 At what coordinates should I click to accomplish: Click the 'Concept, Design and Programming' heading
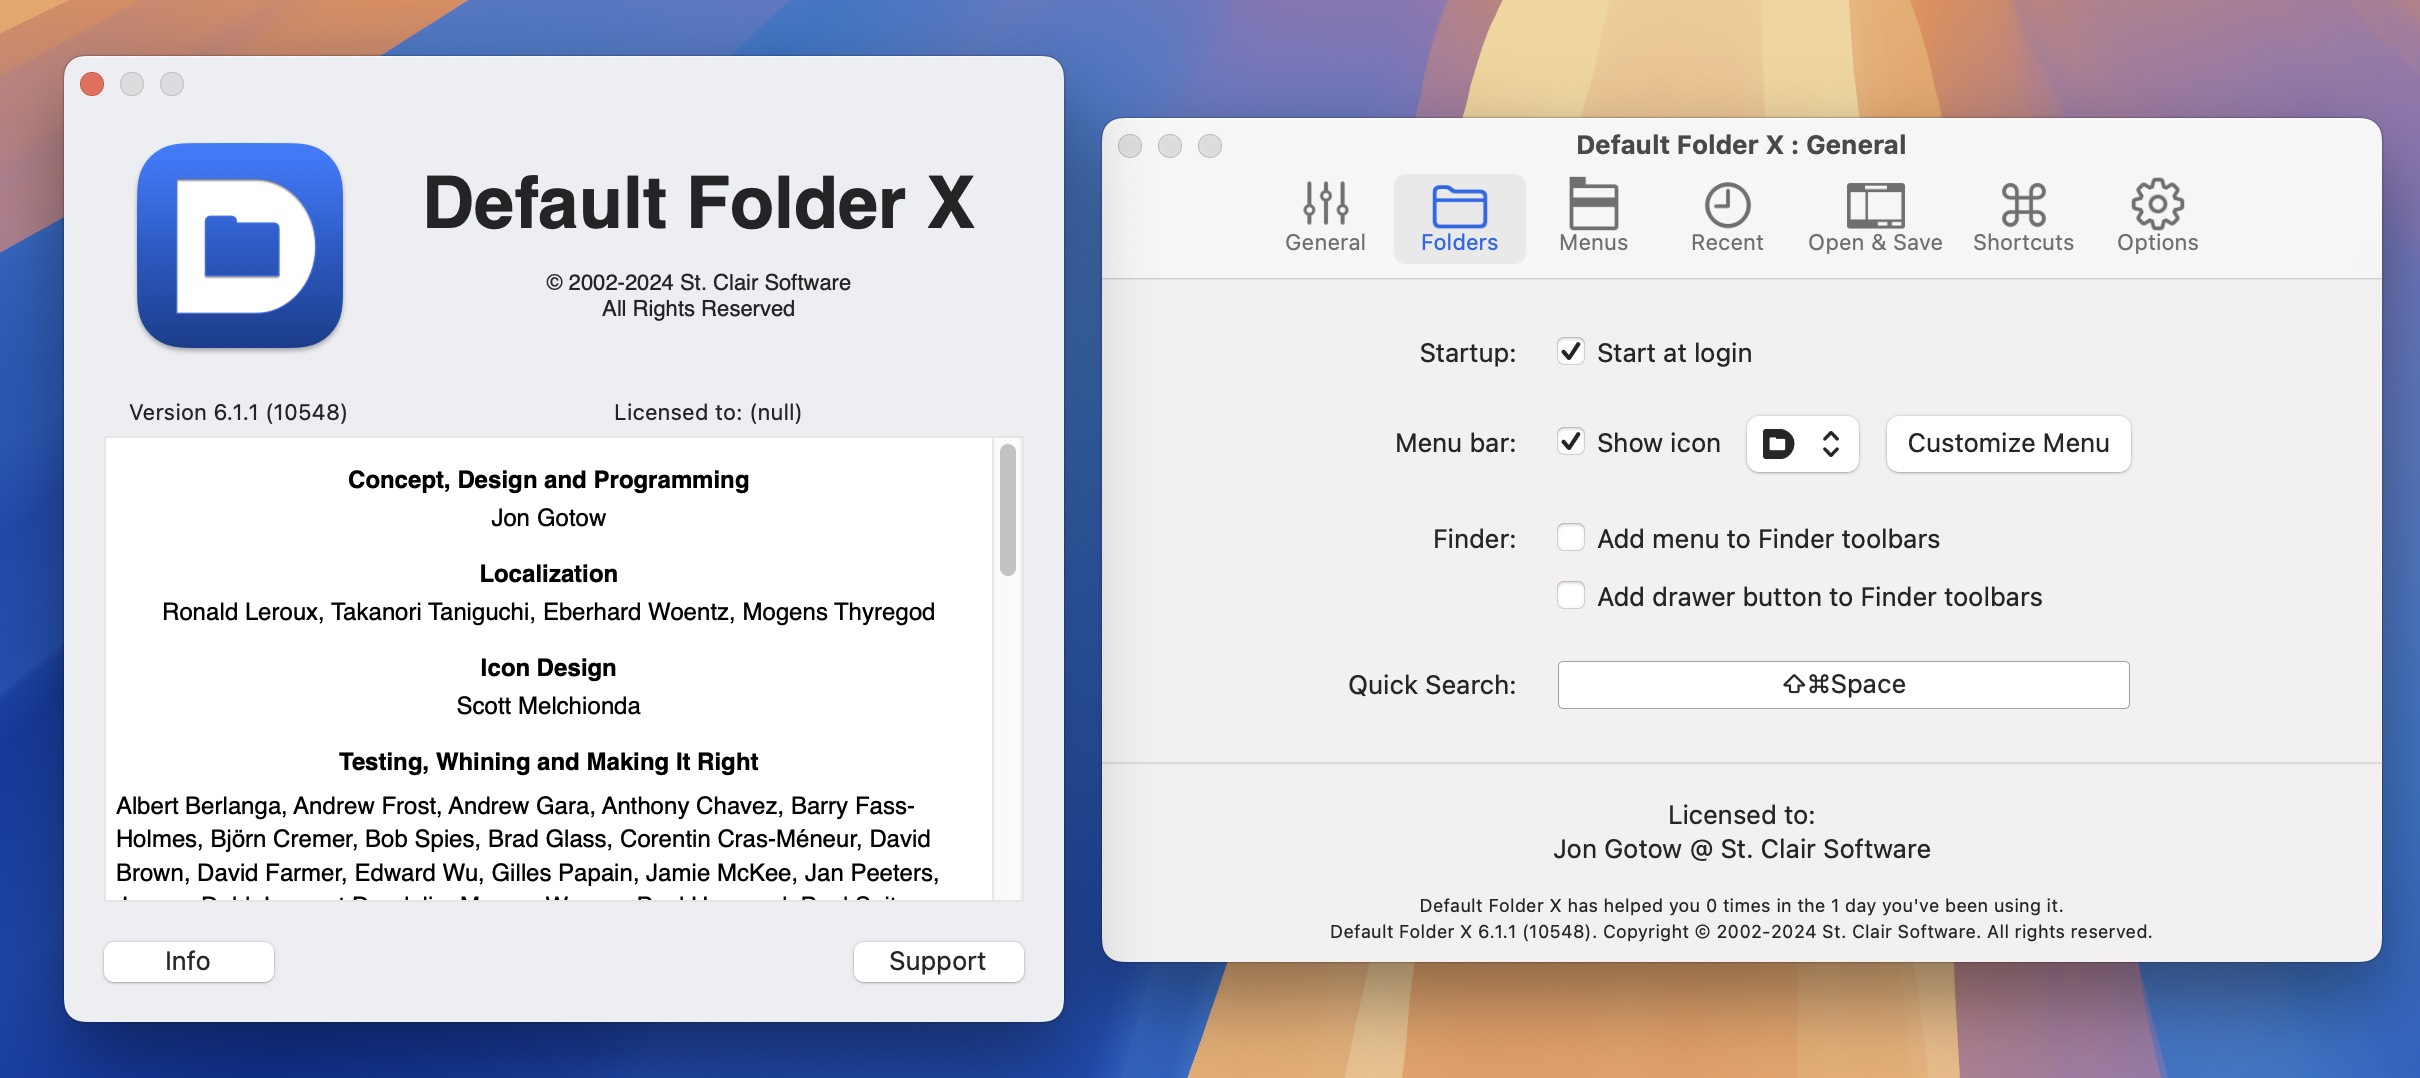tap(548, 480)
